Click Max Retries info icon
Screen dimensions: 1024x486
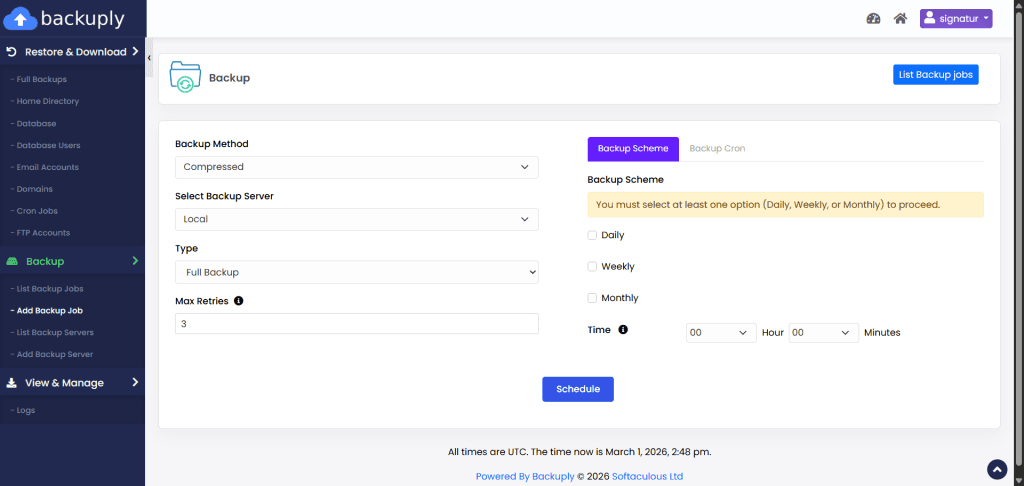(238, 301)
